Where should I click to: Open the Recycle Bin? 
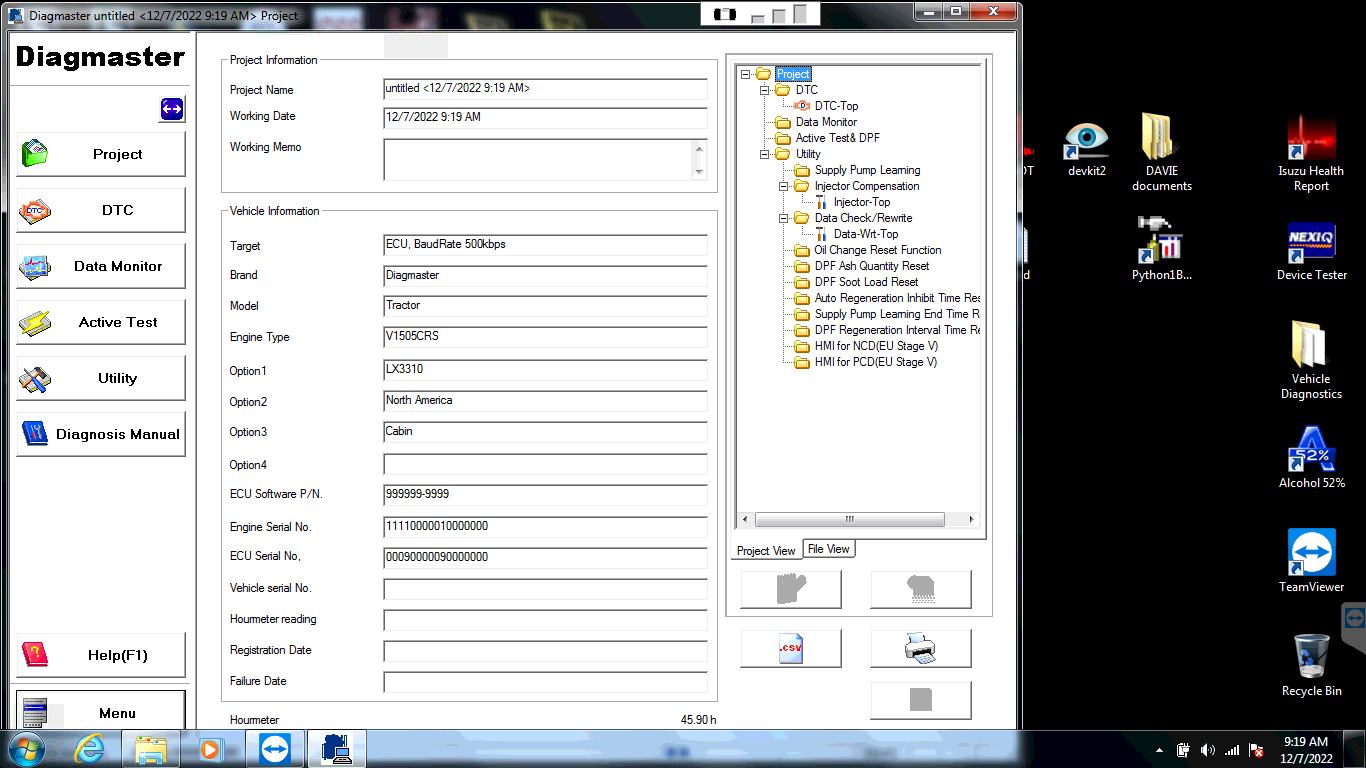tap(1311, 665)
